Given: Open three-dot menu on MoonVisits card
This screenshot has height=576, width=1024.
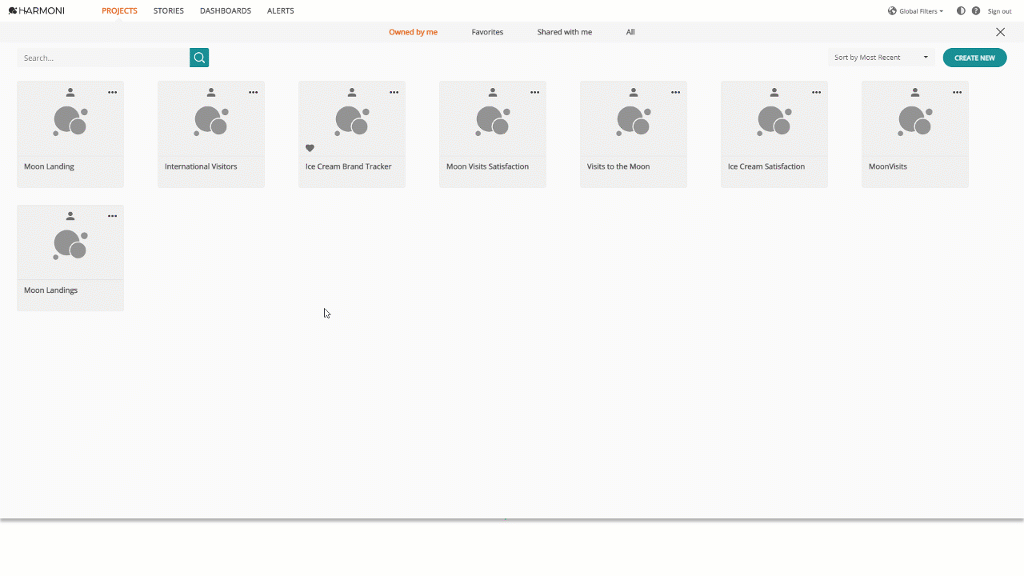Looking at the screenshot, I should pyautogui.click(x=957, y=93).
